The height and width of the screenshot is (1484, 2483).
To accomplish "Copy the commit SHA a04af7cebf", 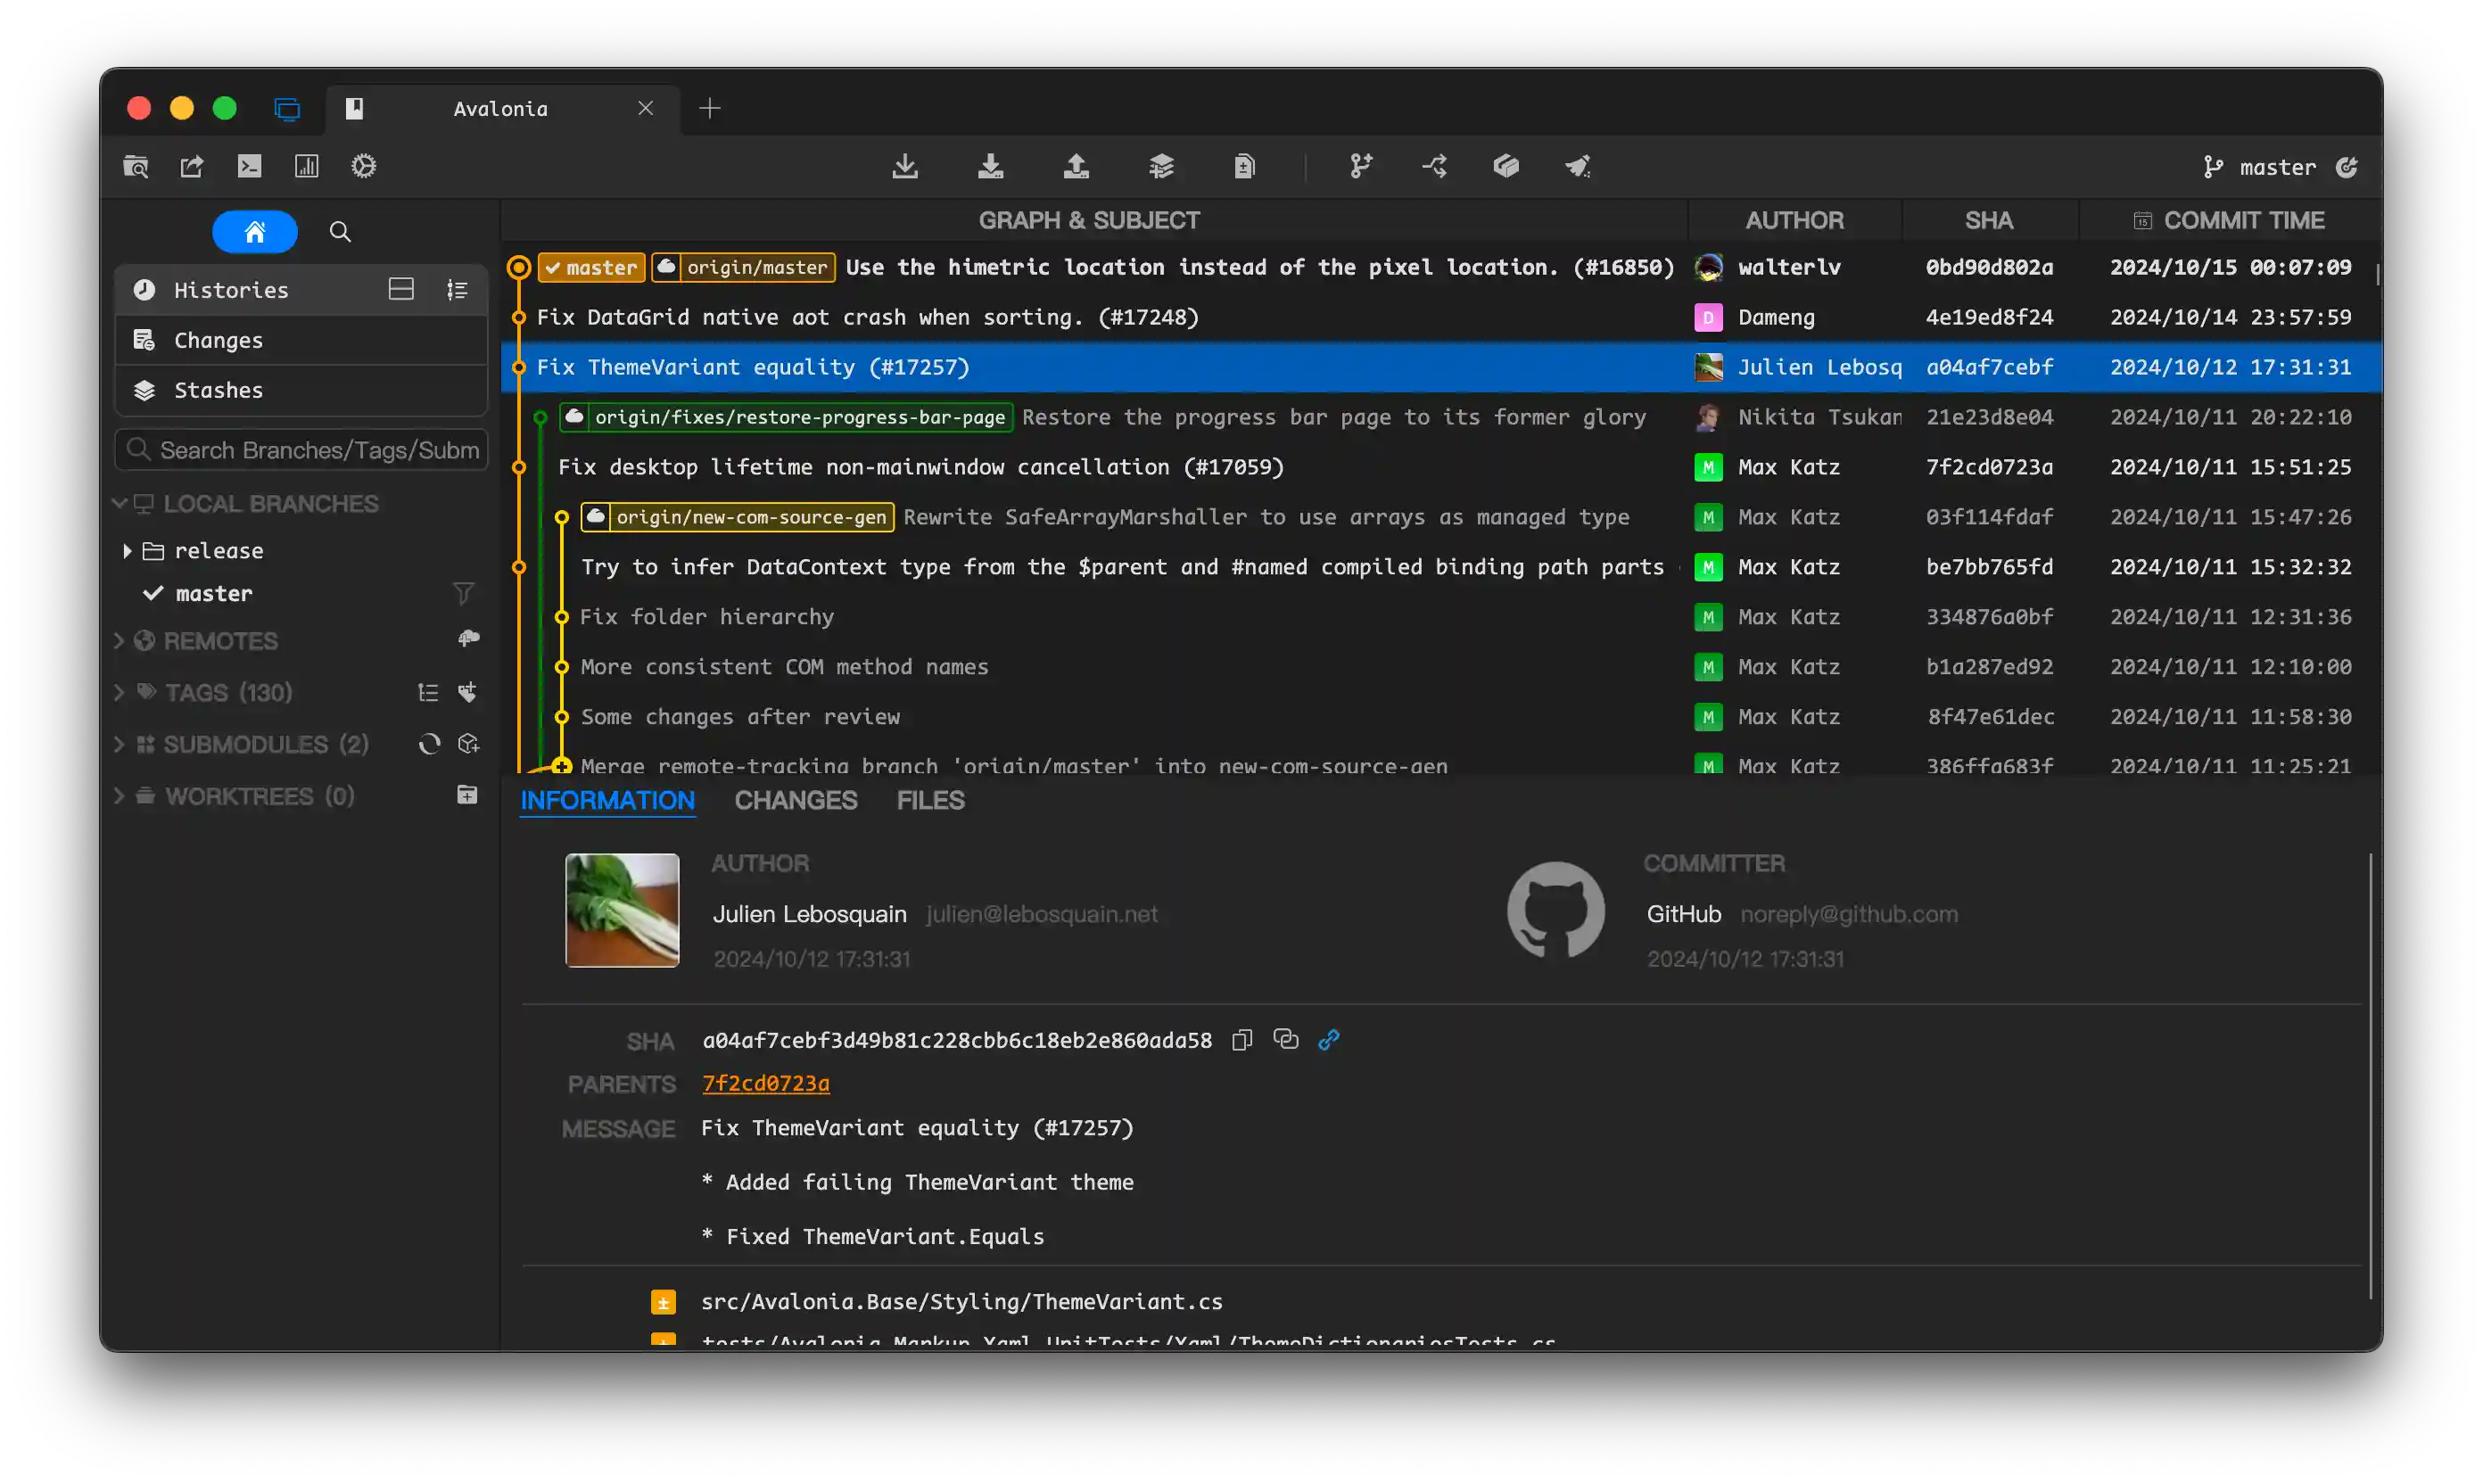I will (x=1242, y=1039).
